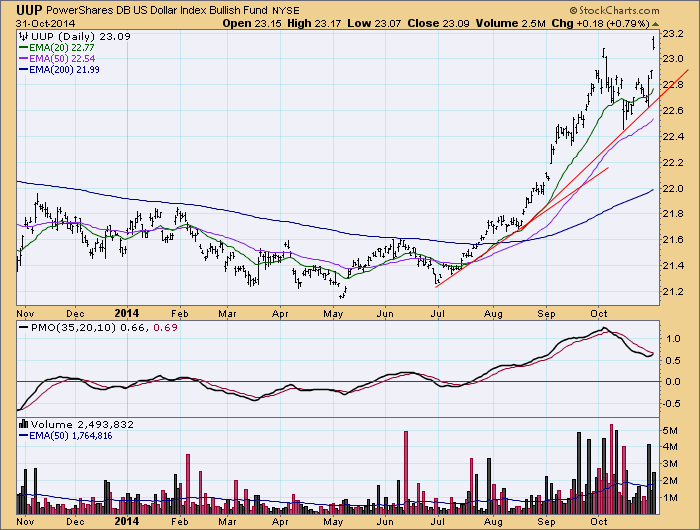Click the volume bars icon beside Volume label
The height and width of the screenshot is (530, 700).
click(x=24, y=424)
